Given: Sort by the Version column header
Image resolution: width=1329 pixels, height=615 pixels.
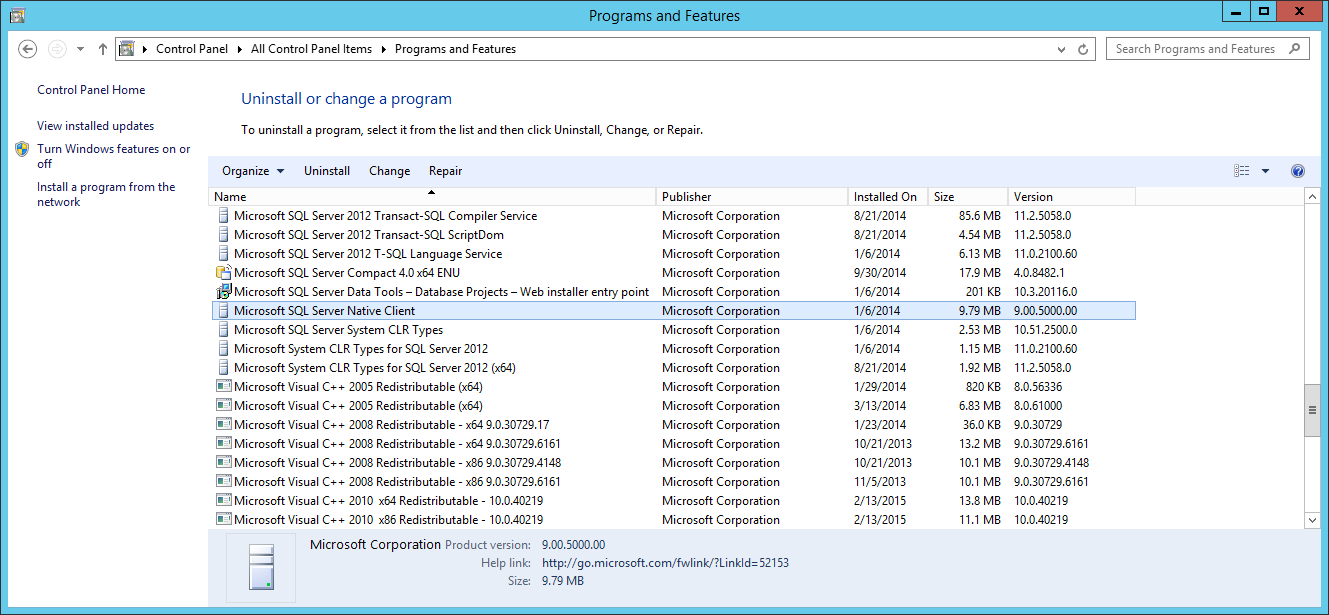Looking at the screenshot, I should pos(1072,197).
